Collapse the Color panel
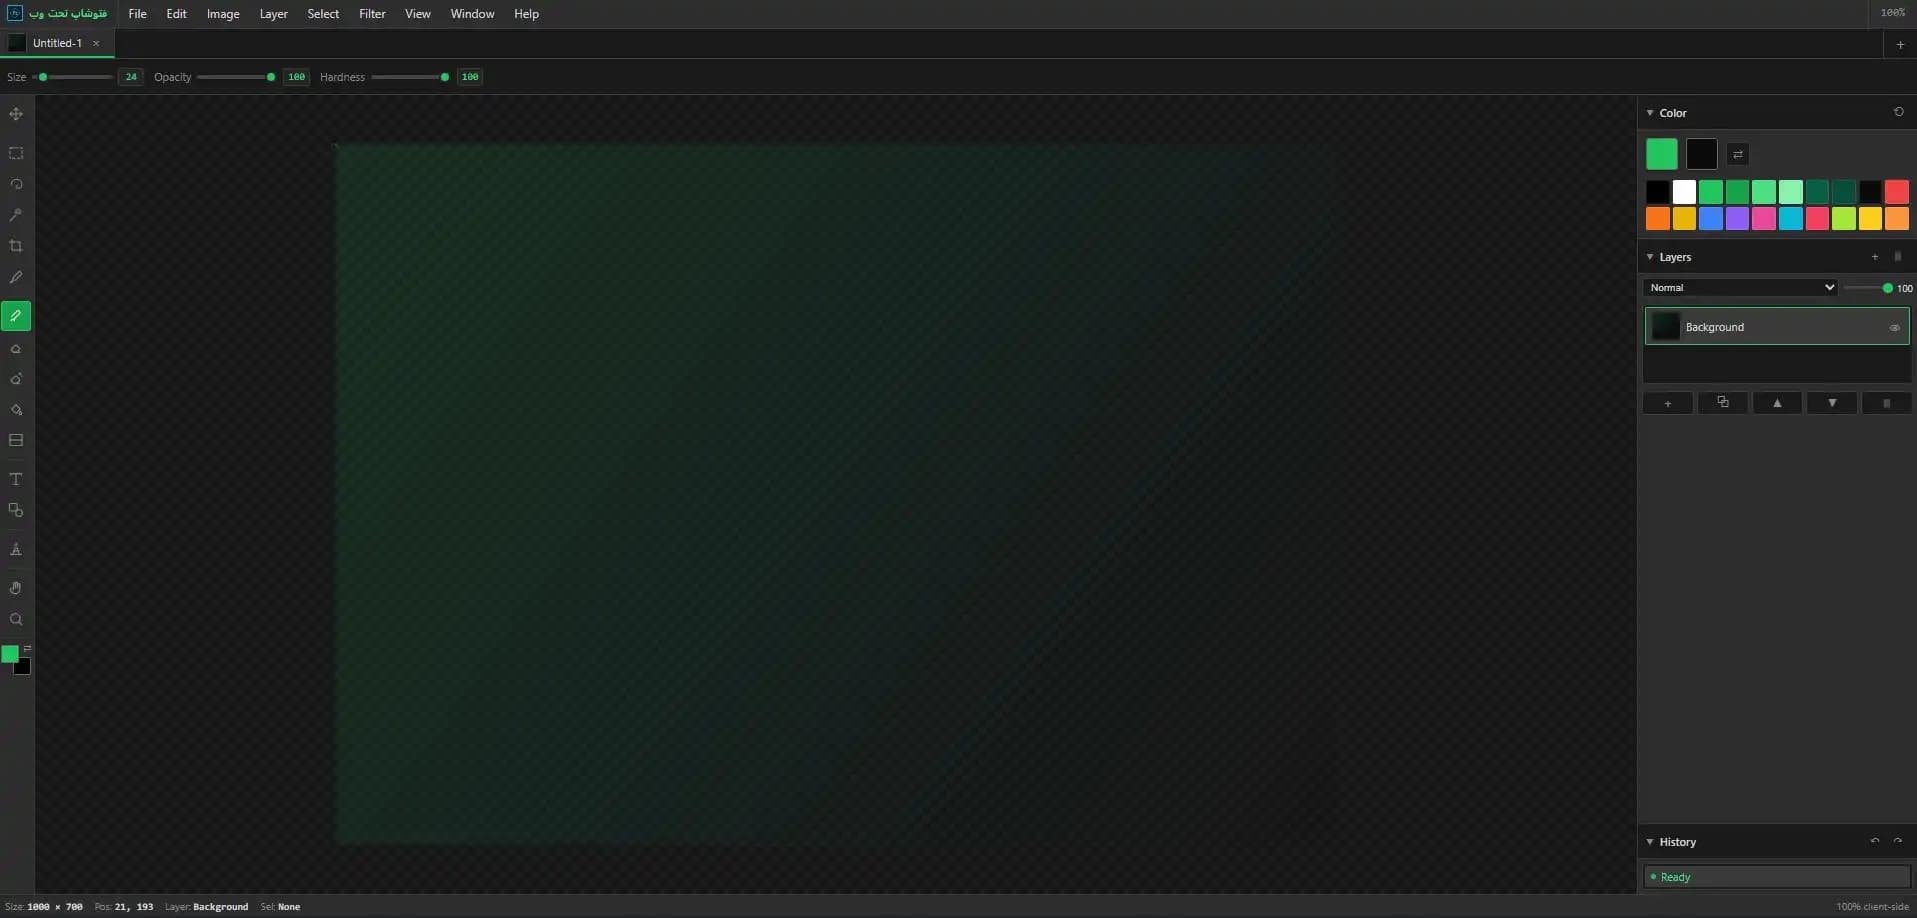 1650,113
